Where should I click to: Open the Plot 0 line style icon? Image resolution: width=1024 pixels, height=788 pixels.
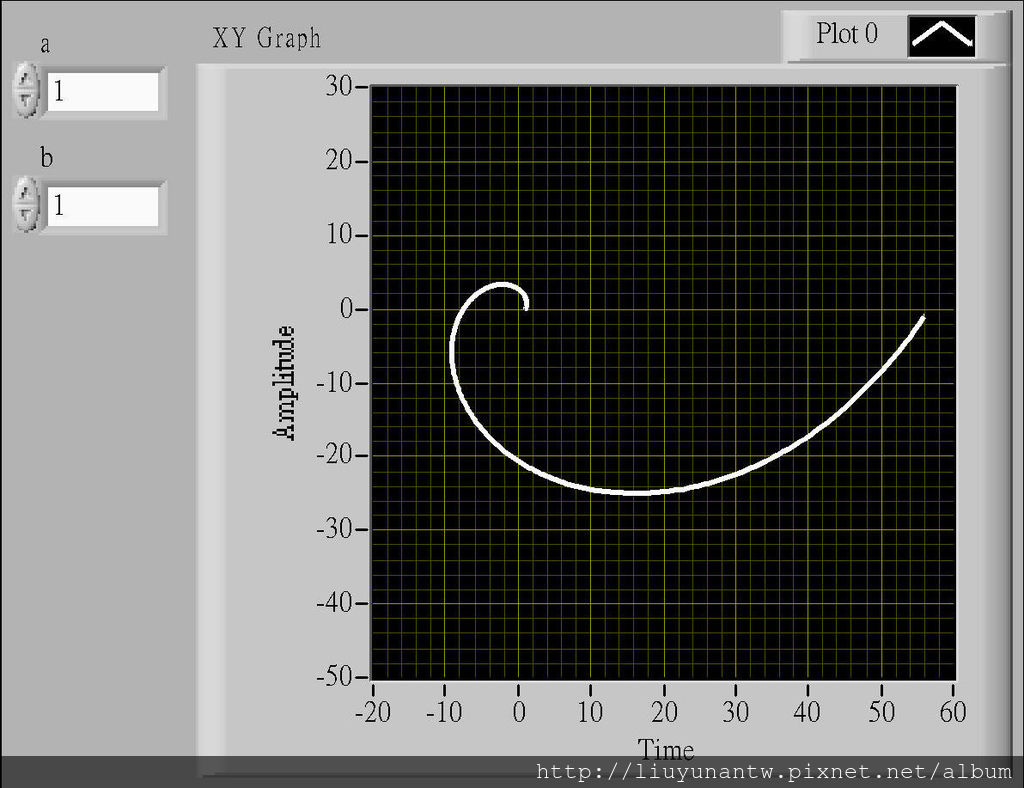941,36
